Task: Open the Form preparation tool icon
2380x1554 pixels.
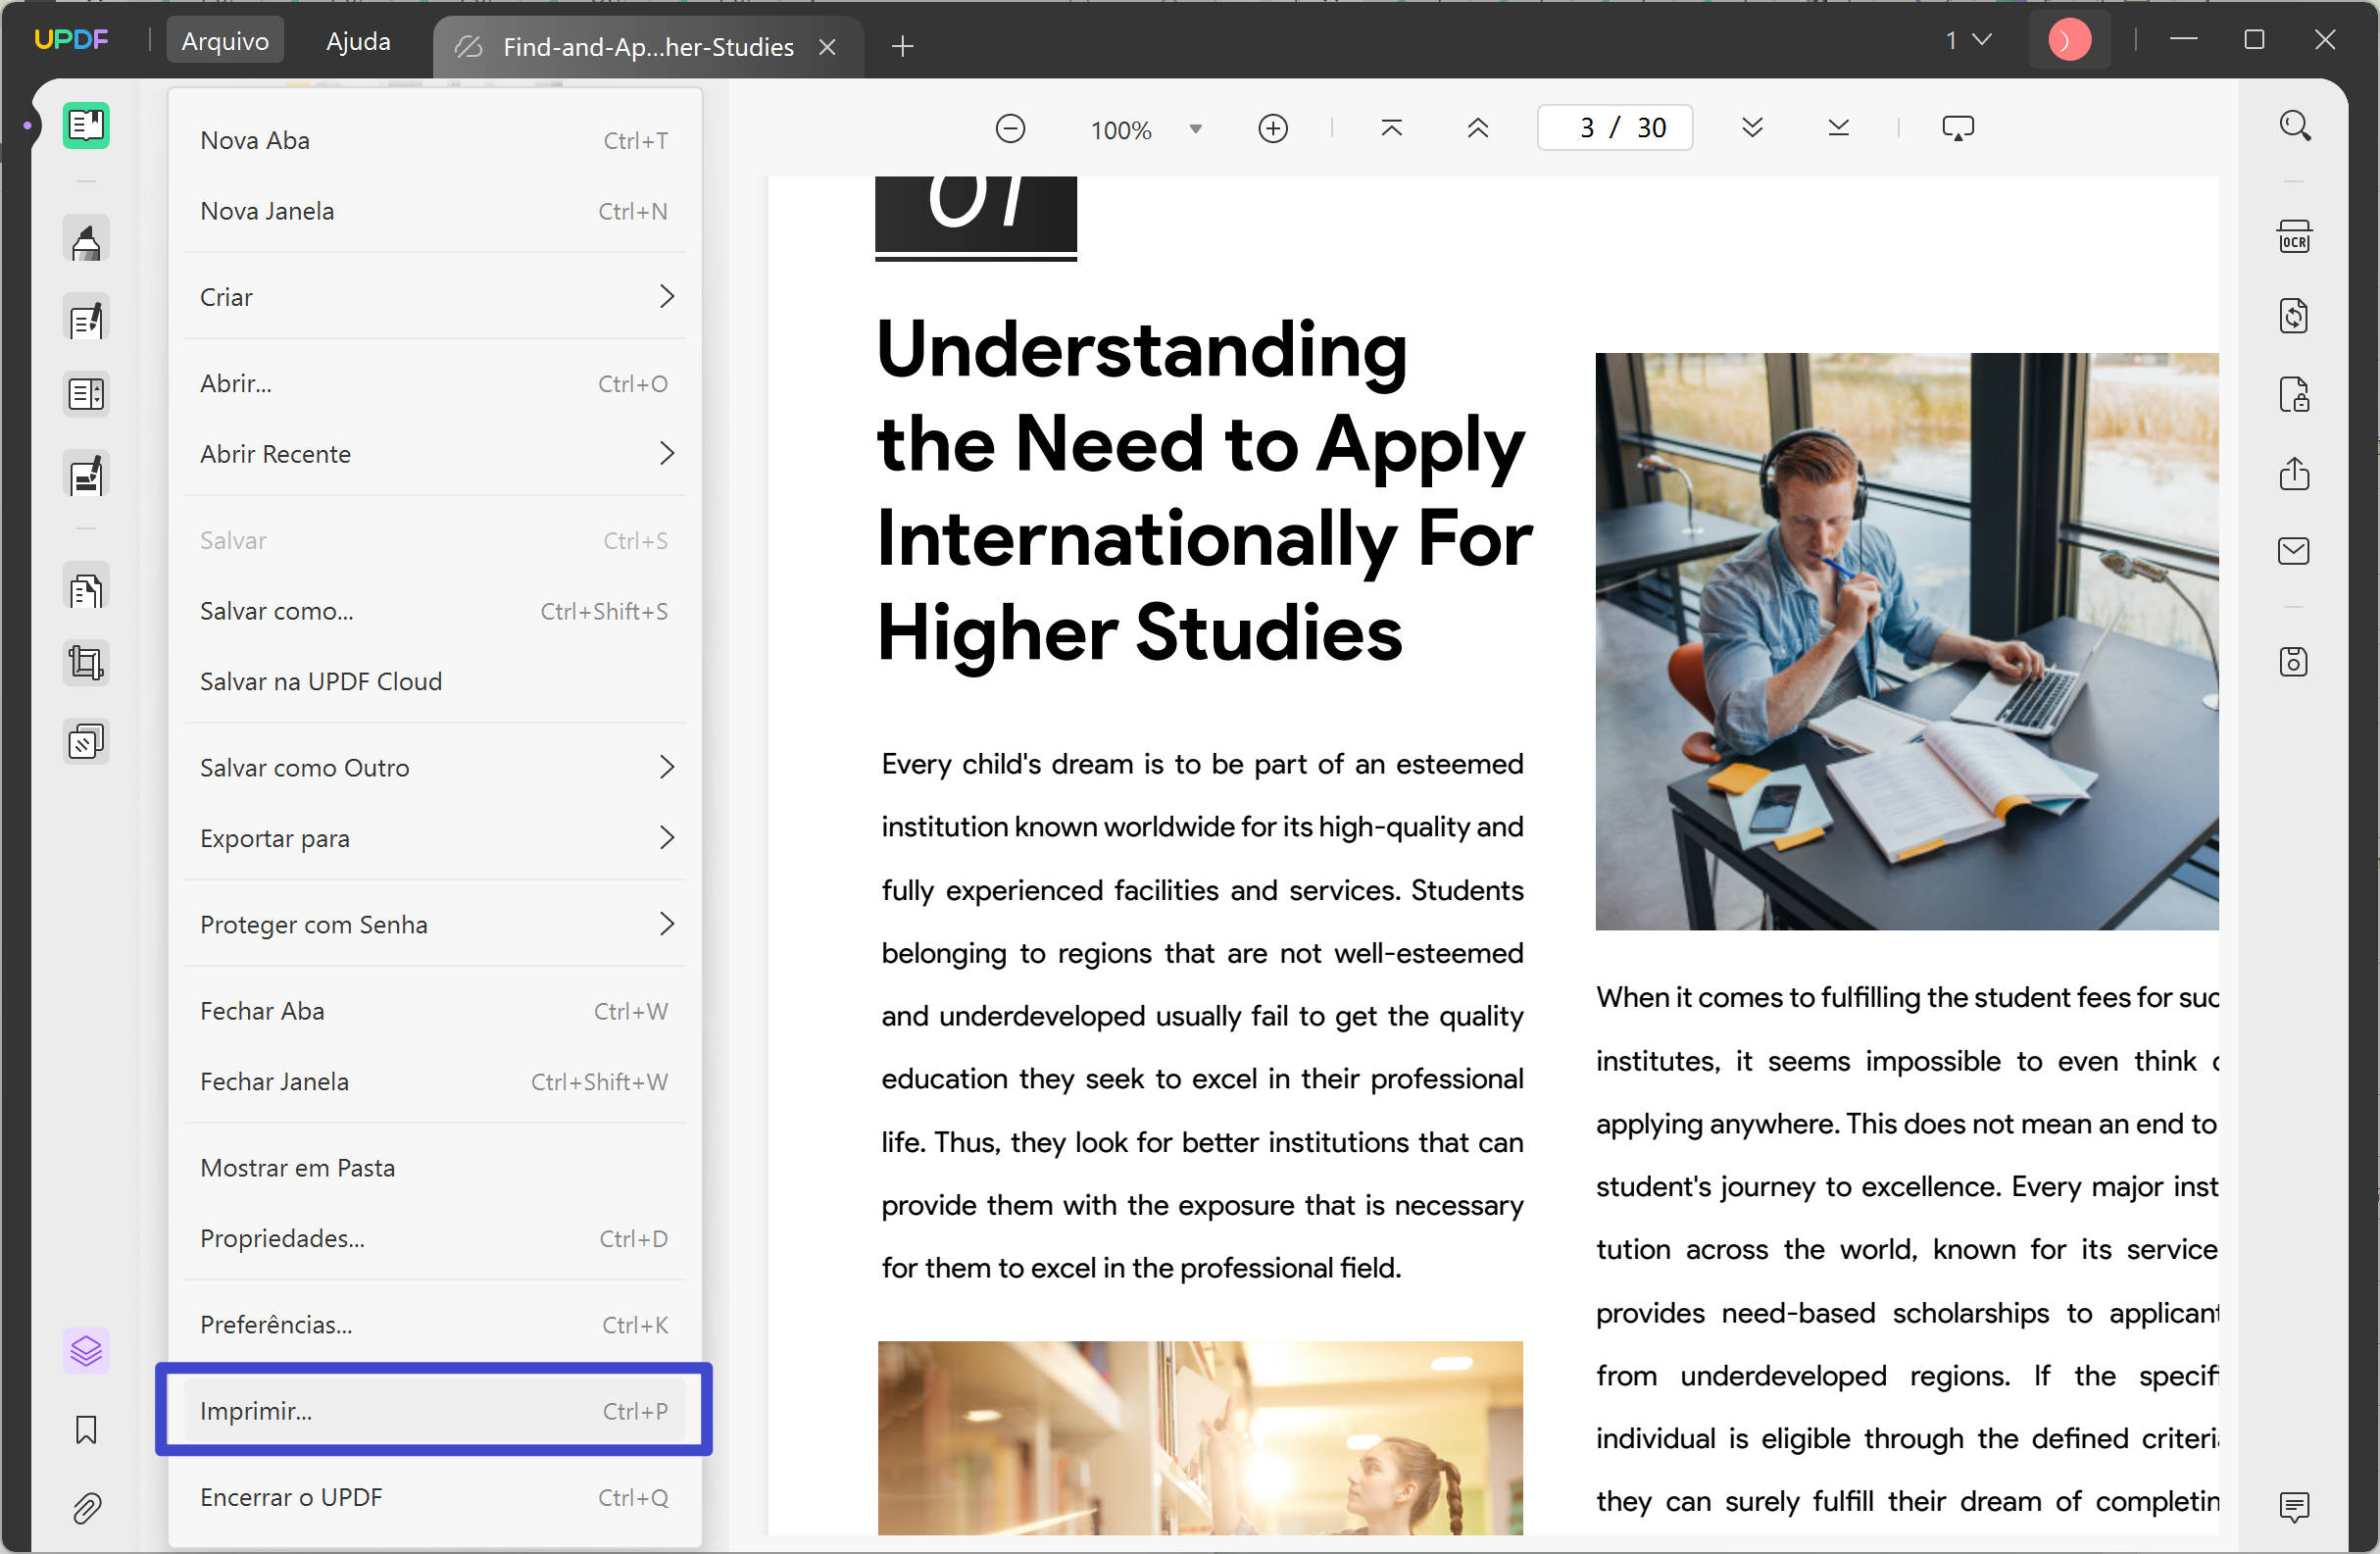Action: click(86, 395)
